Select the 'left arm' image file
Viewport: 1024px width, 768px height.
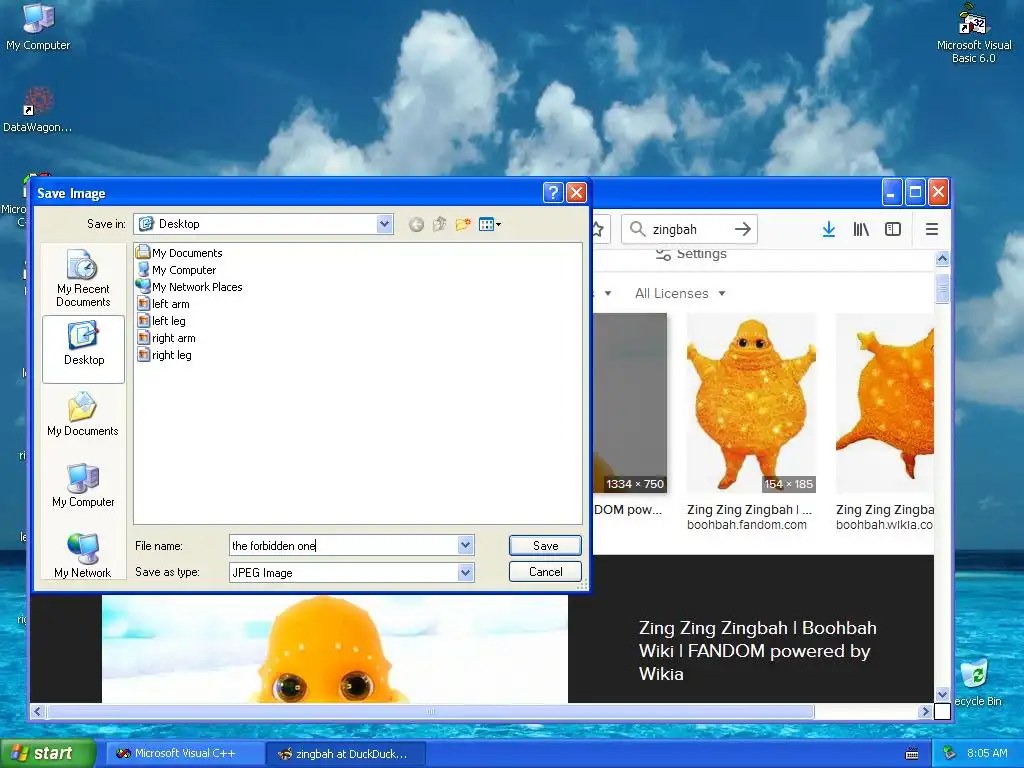coord(163,304)
